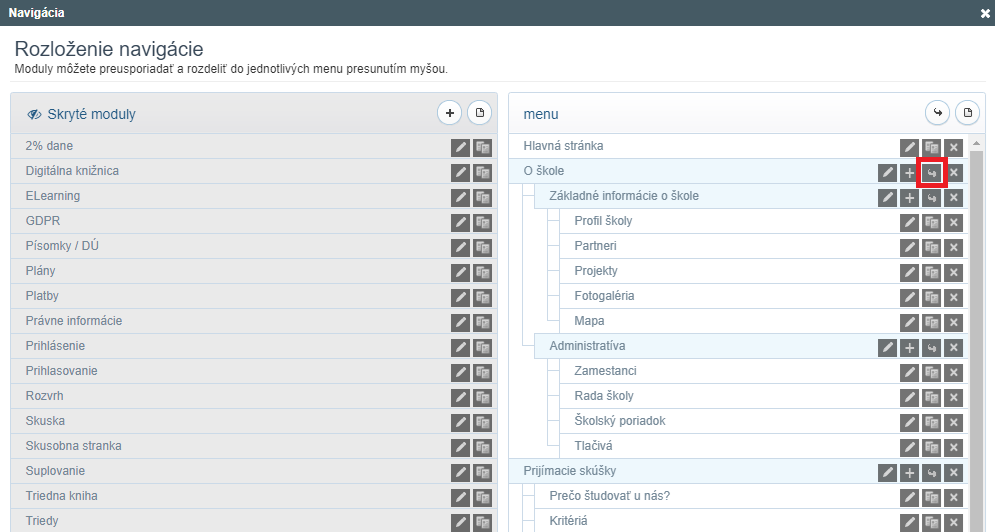
Task: Remove Hlavná stránka with its X icon
Action: [x=953, y=148]
